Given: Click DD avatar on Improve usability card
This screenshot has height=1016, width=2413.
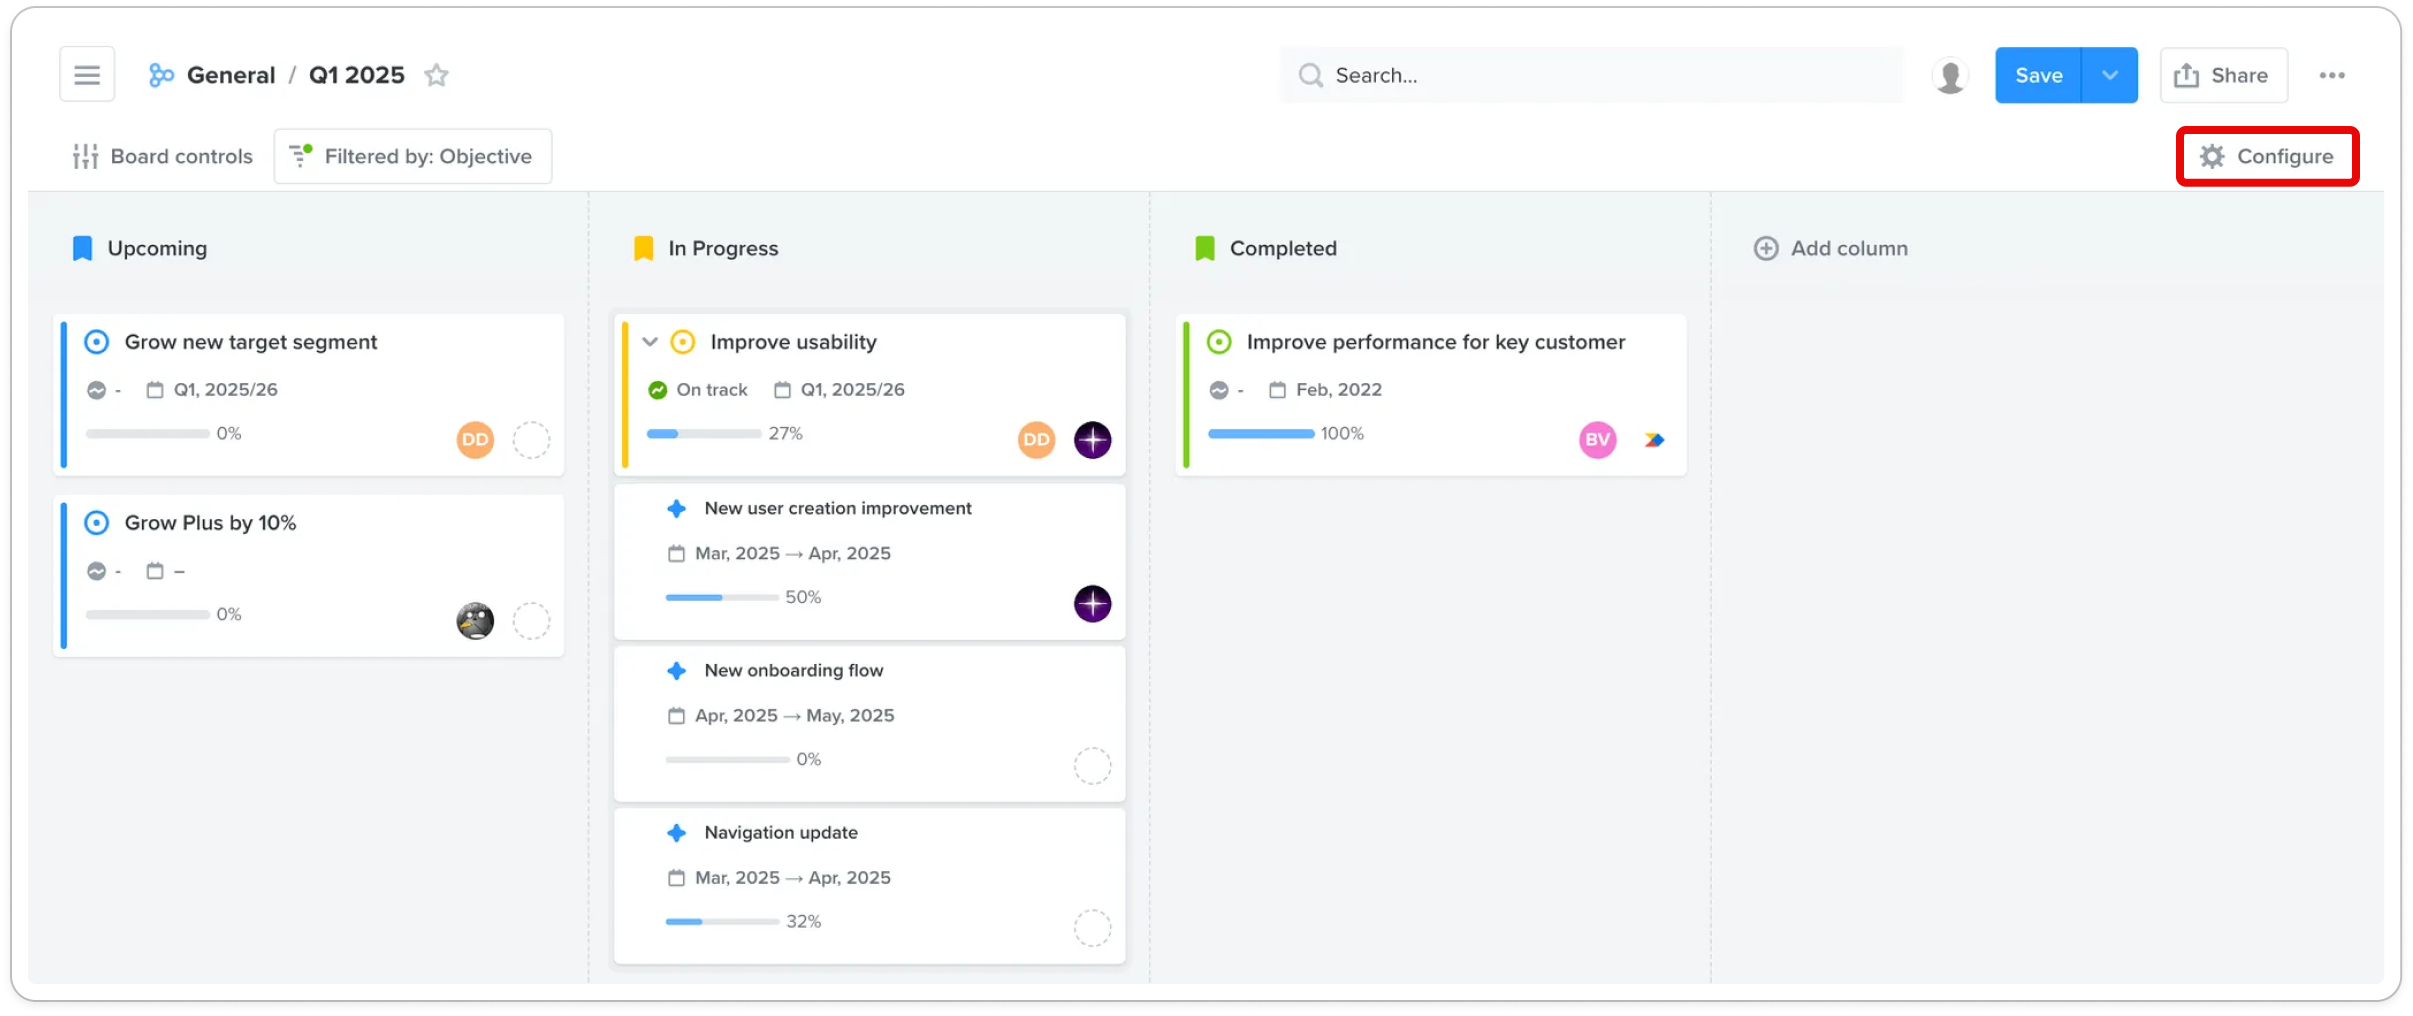Looking at the screenshot, I should [x=1037, y=440].
